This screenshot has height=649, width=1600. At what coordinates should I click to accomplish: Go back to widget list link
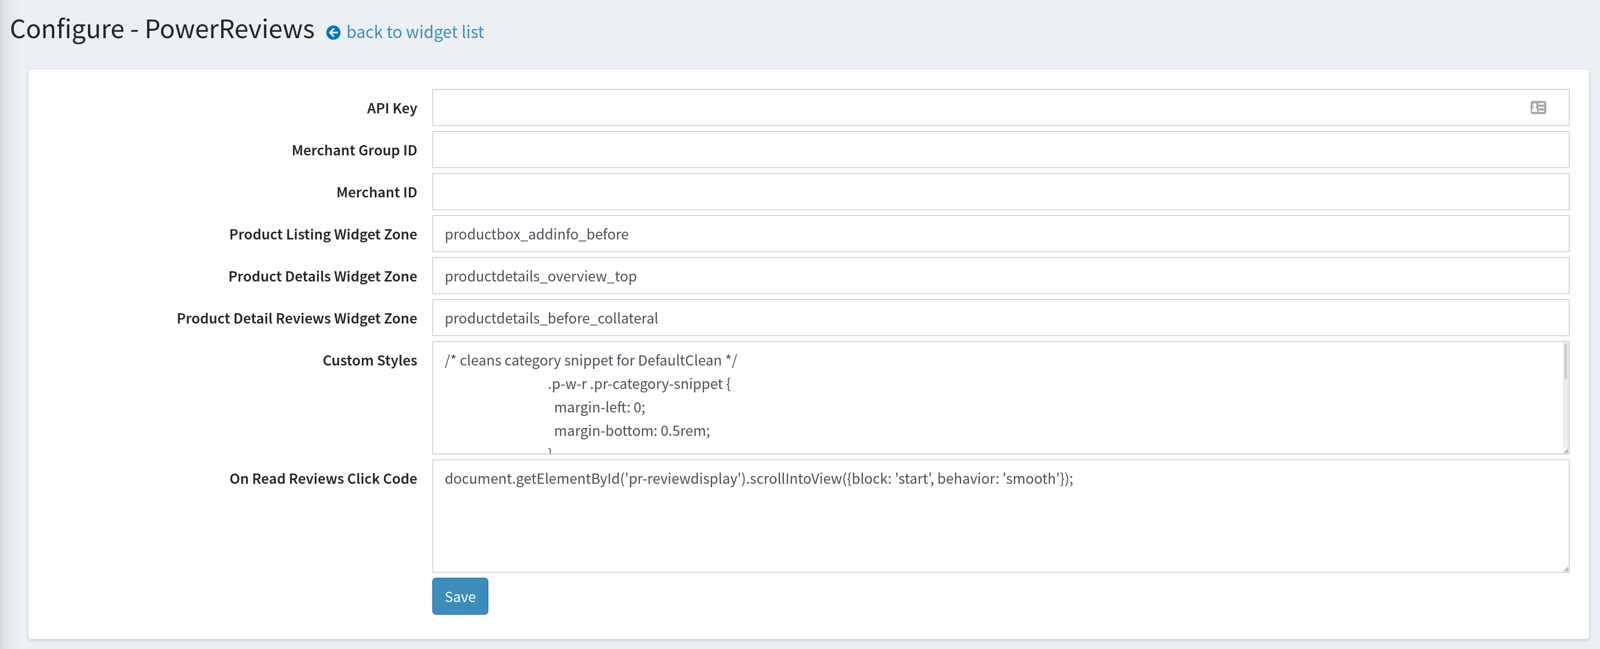tap(415, 32)
